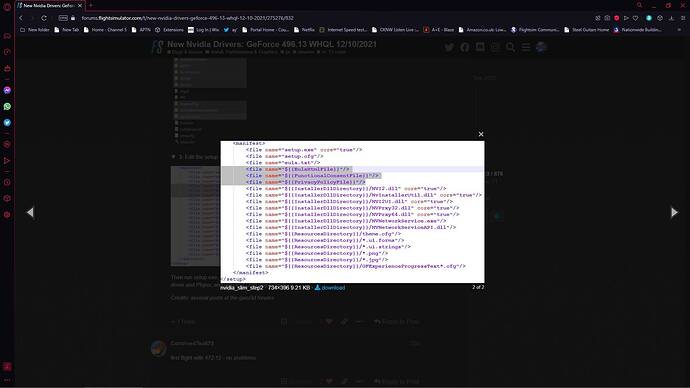Open the New Tab bookmark

point(66,30)
